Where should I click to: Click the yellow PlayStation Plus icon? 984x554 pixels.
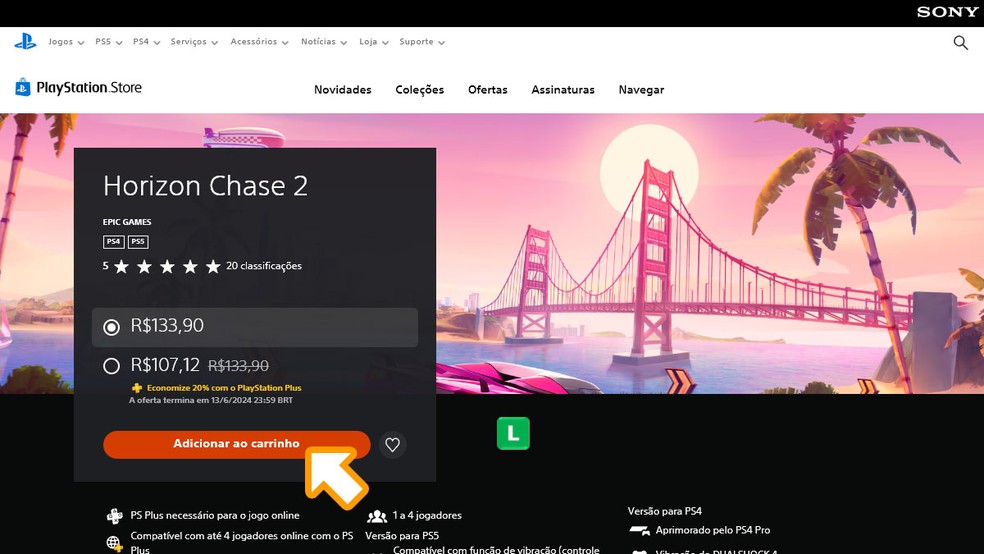137,388
